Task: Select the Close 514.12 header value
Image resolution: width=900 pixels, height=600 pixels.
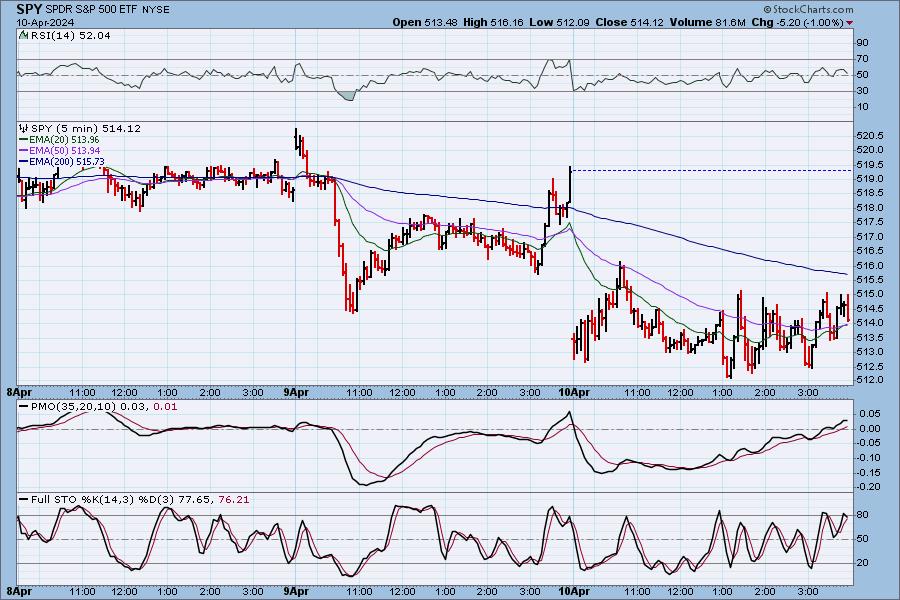Action: coord(630,22)
